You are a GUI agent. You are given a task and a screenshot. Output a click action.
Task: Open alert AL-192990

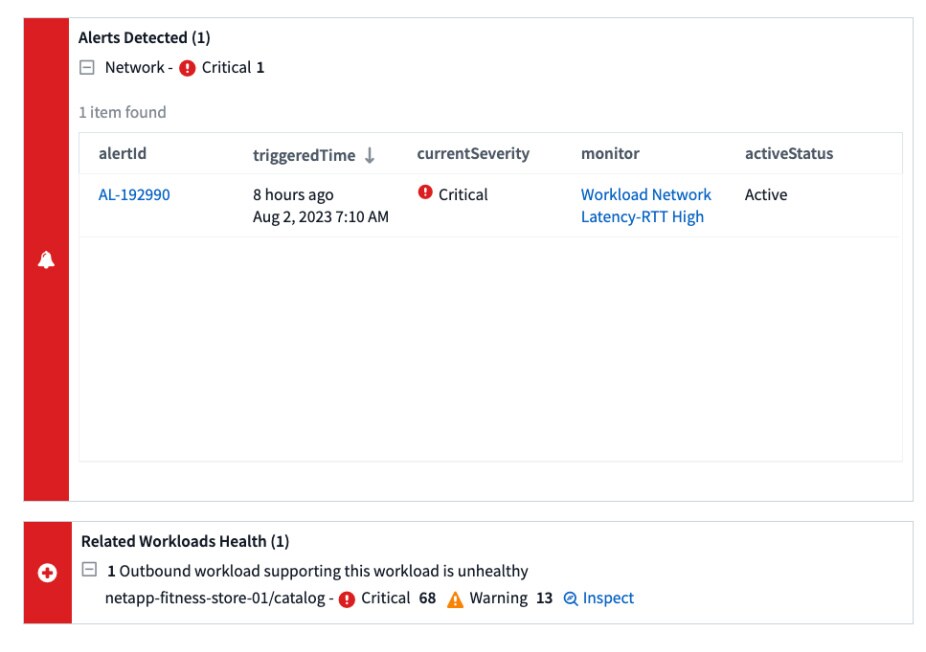click(x=134, y=195)
